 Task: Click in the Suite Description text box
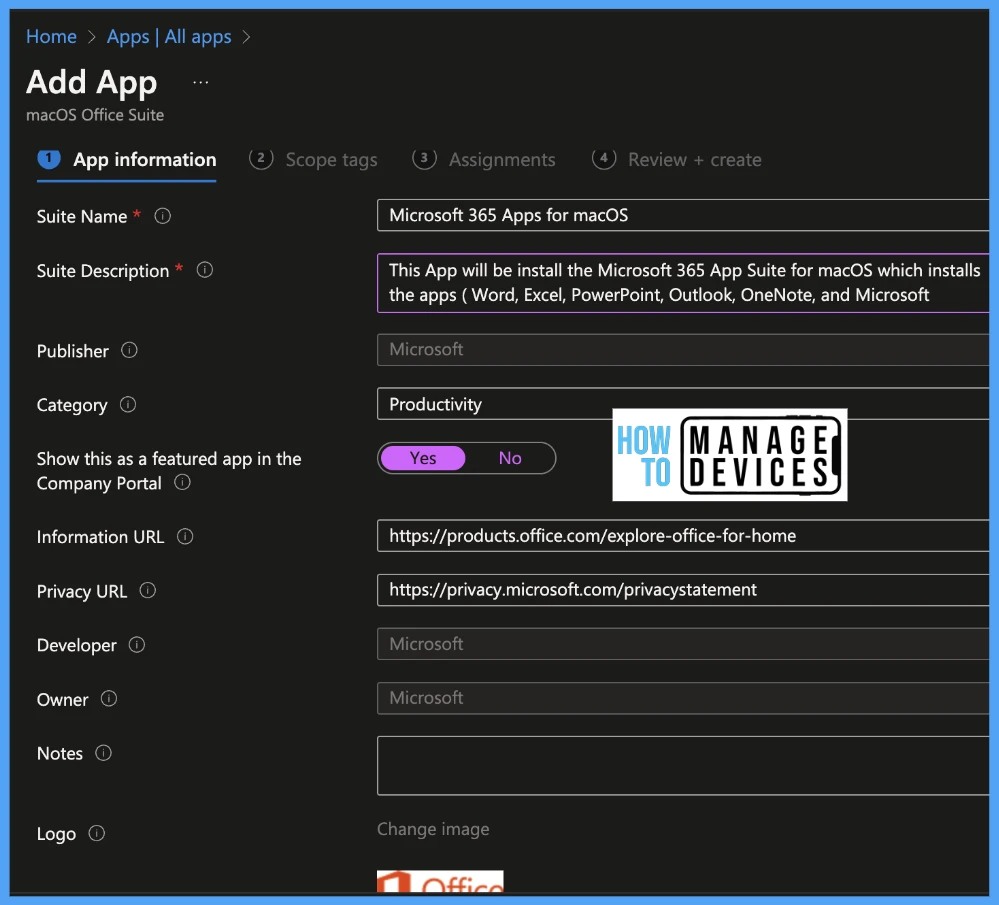683,283
